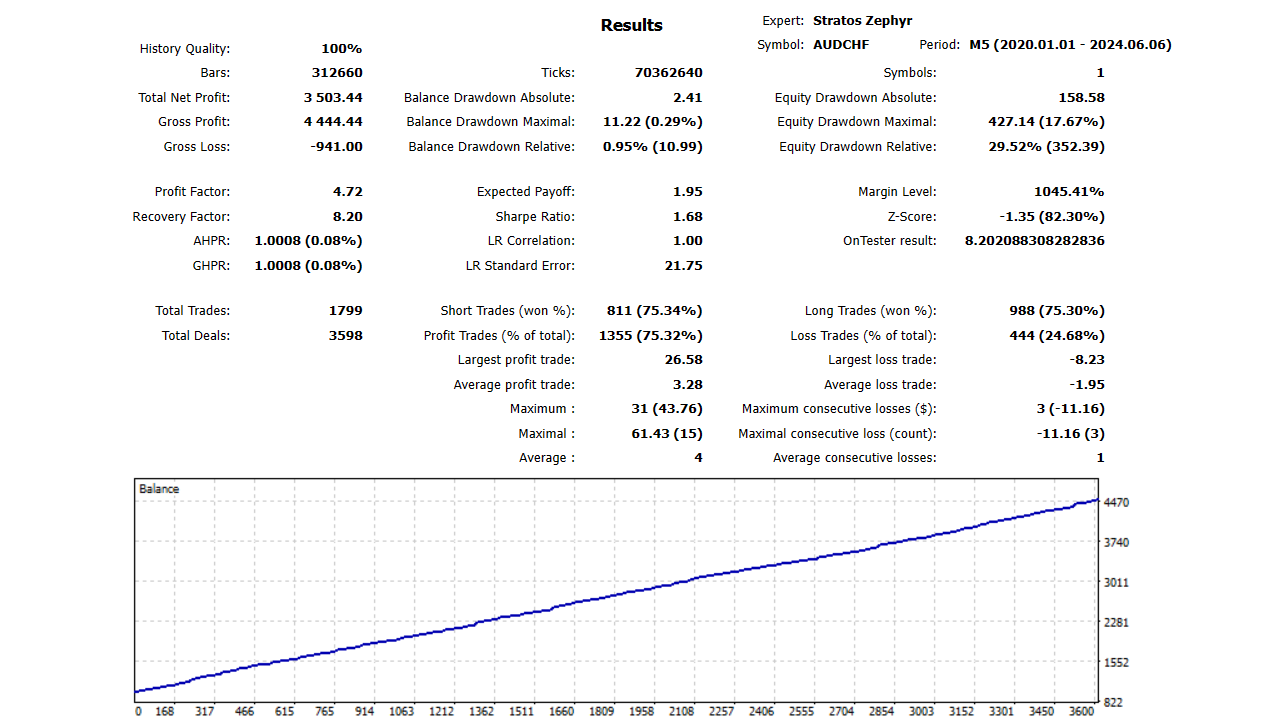Click the Equity Drawdown Maximal label
The width and height of the screenshot is (1280, 720).
[857, 122]
